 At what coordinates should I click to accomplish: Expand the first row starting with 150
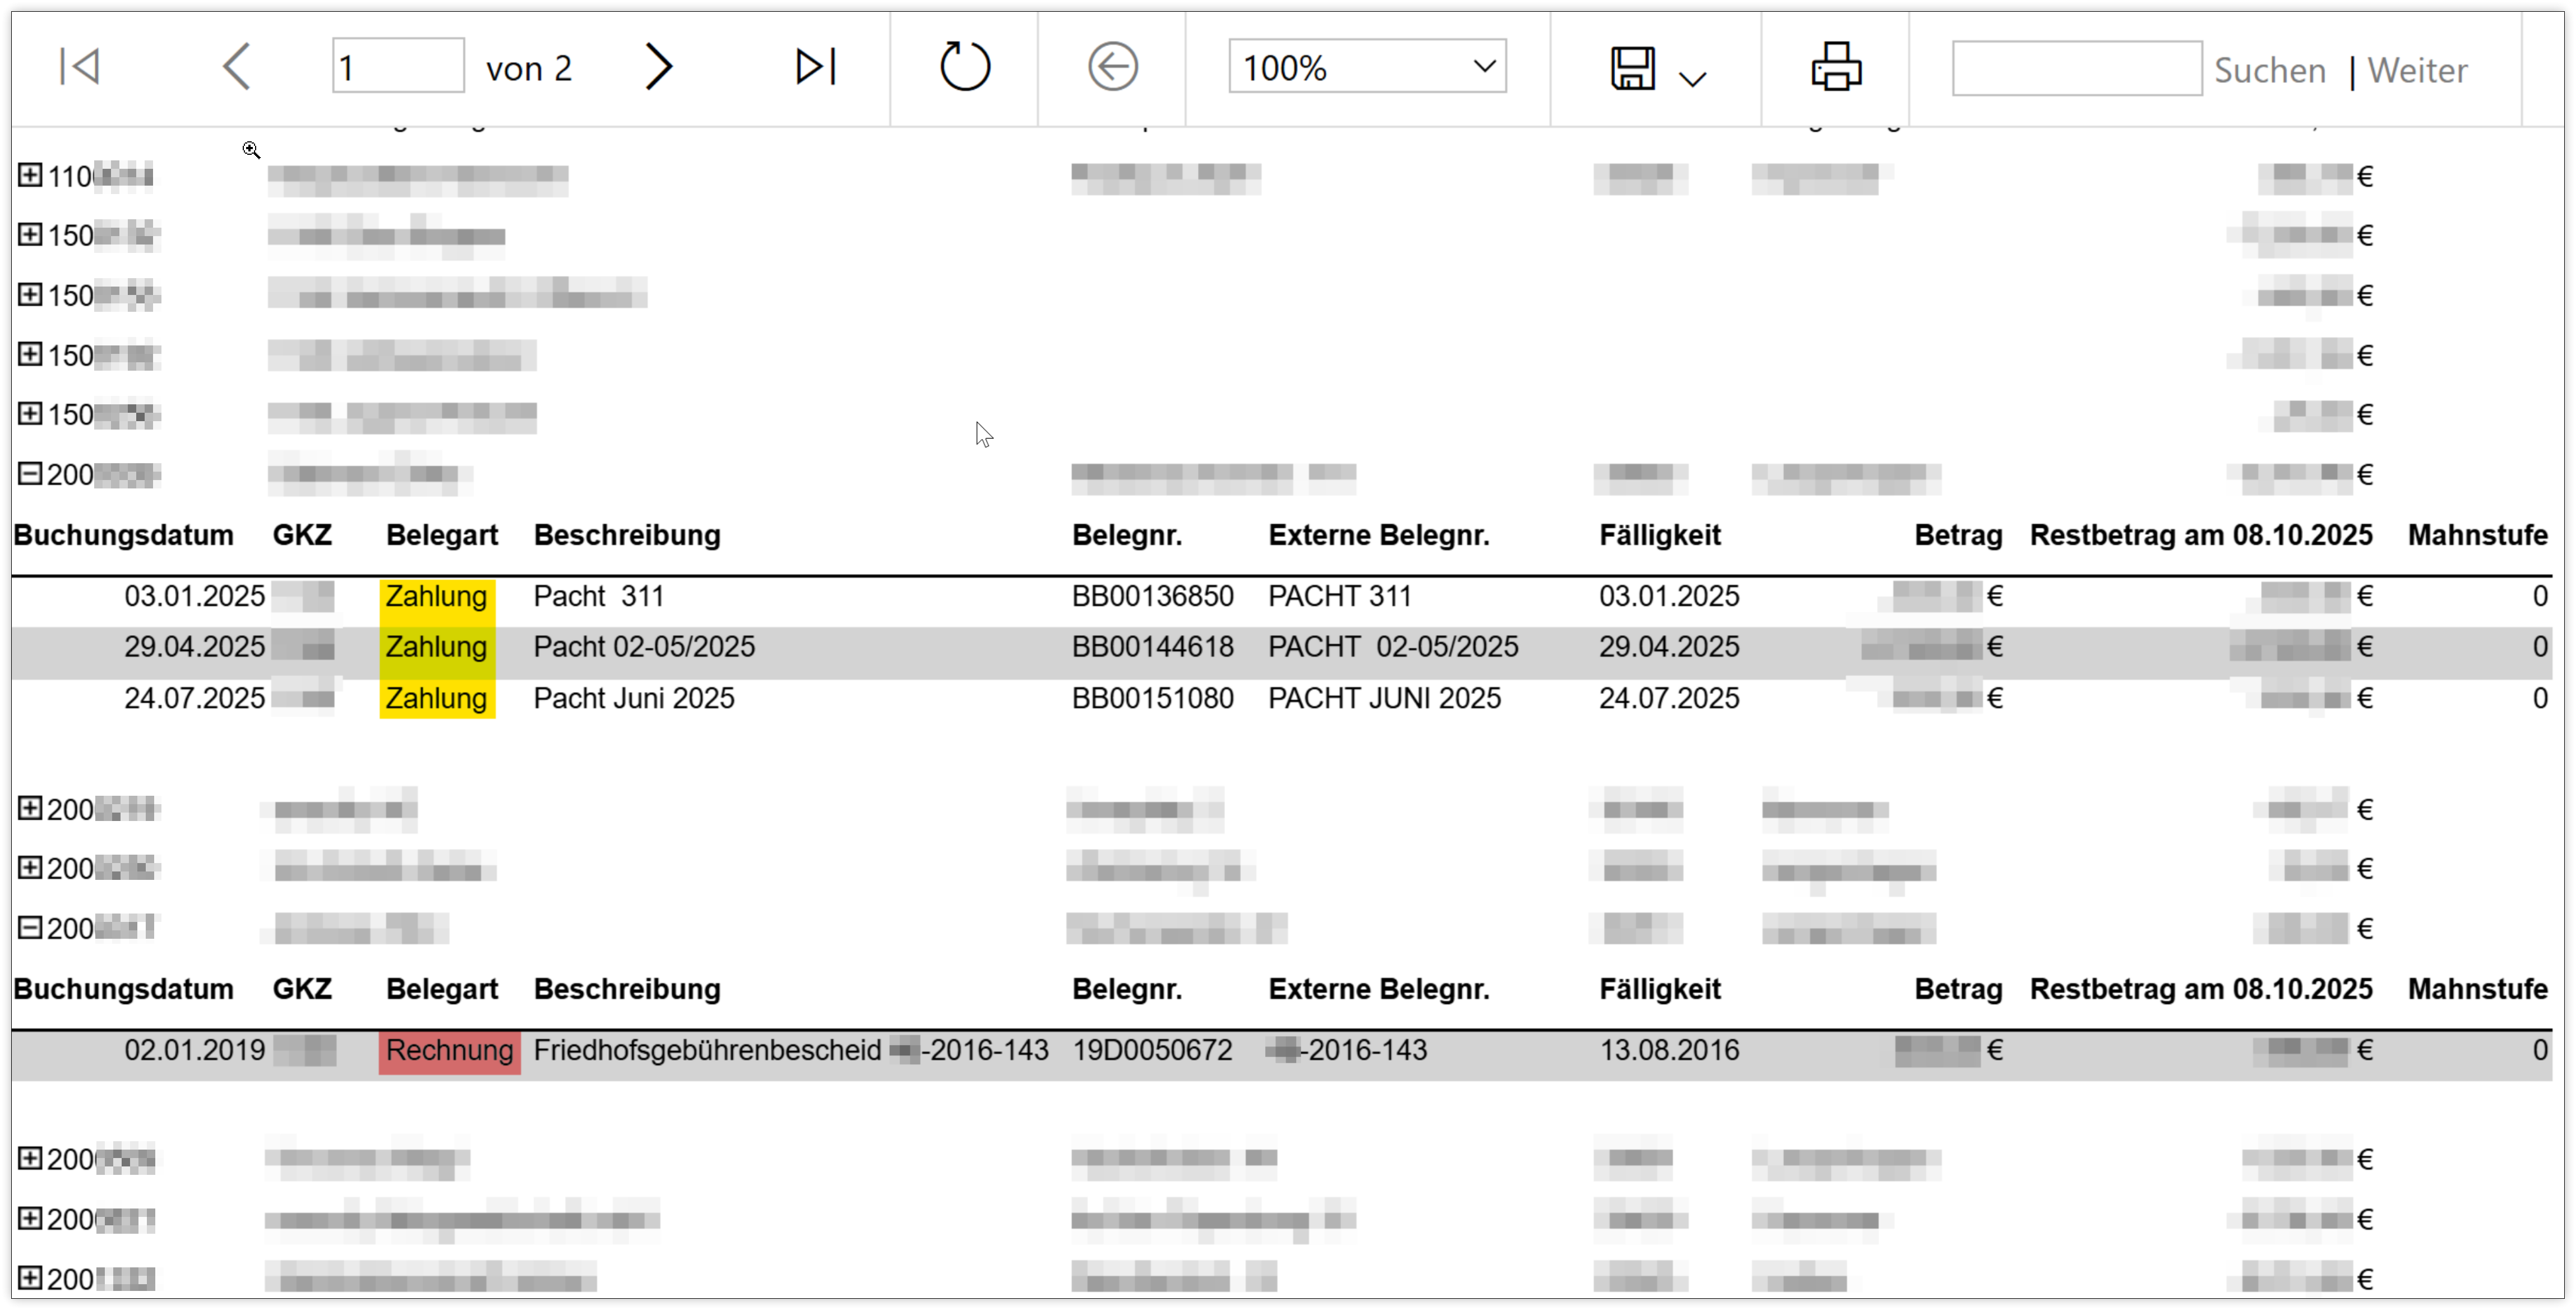tap(30, 234)
